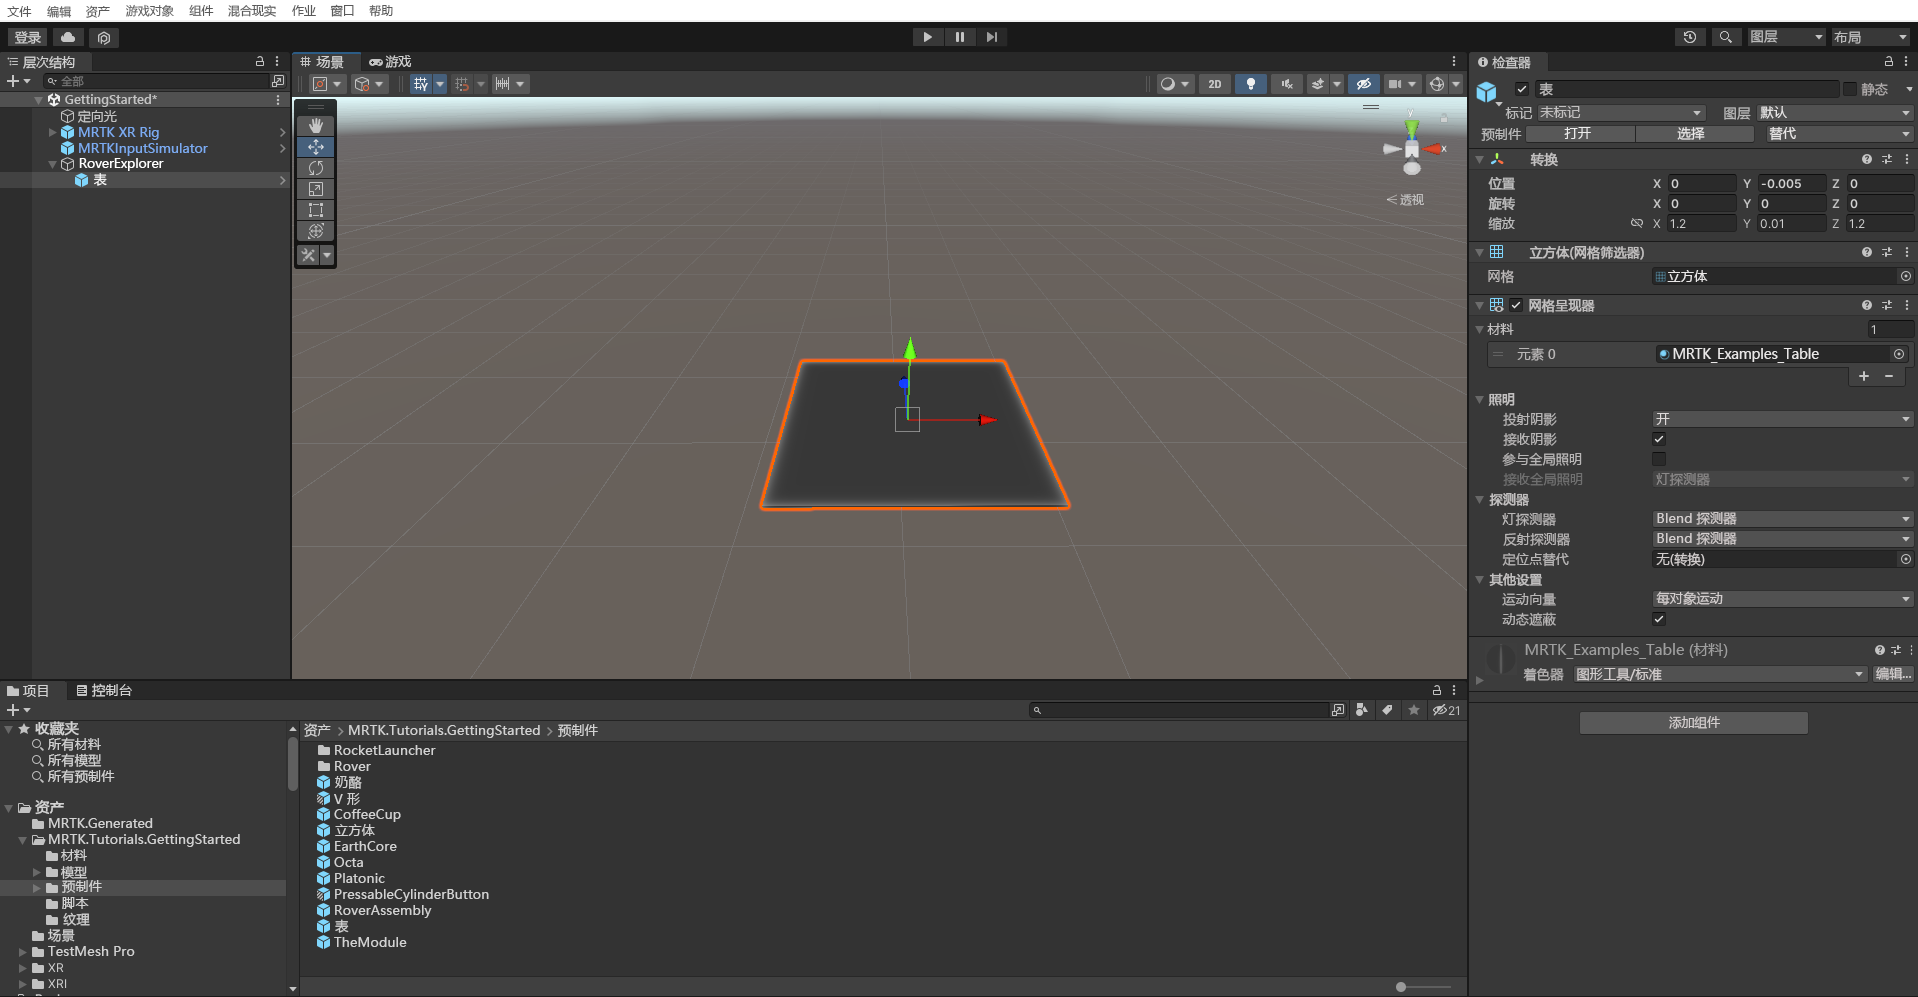Image resolution: width=1918 pixels, height=997 pixels.
Task: Open the Mixed Reality menu
Action: click(x=251, y=11)
